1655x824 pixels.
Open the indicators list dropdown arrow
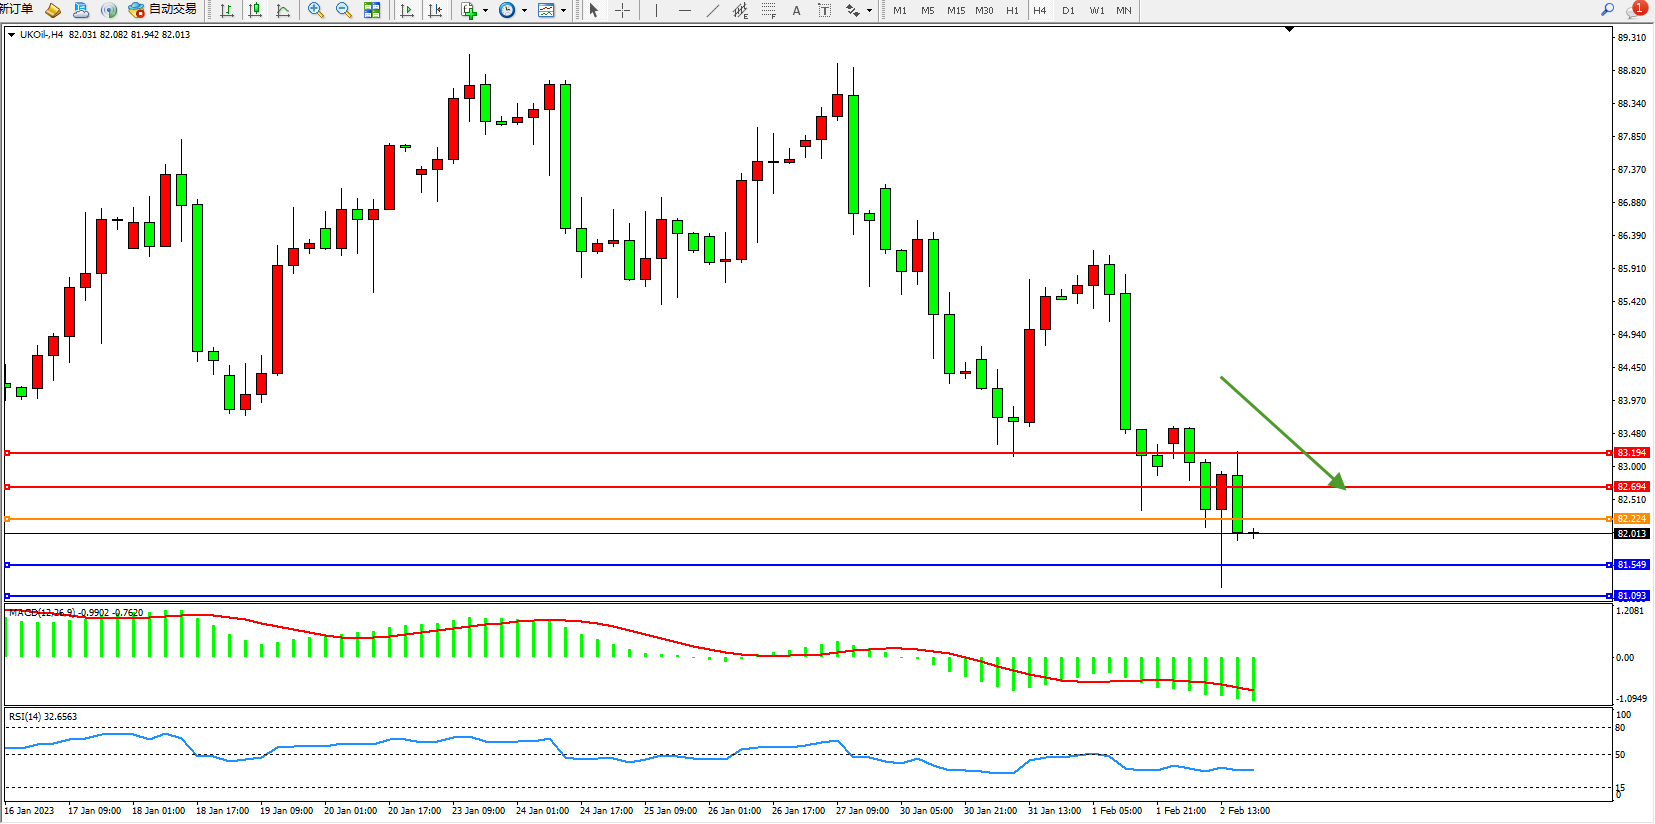[x=485, y=10]
